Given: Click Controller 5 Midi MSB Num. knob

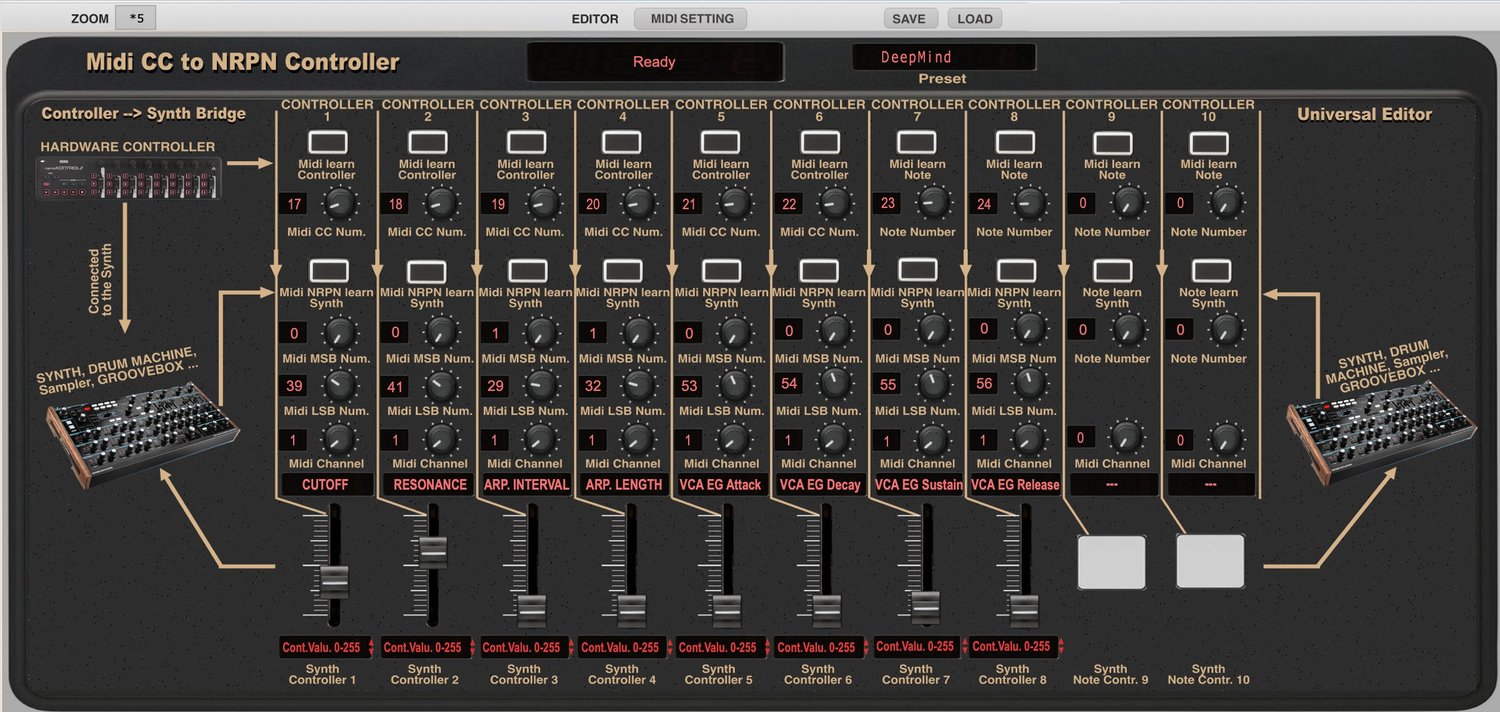Looking at the screenshot, I should point(735,332).
